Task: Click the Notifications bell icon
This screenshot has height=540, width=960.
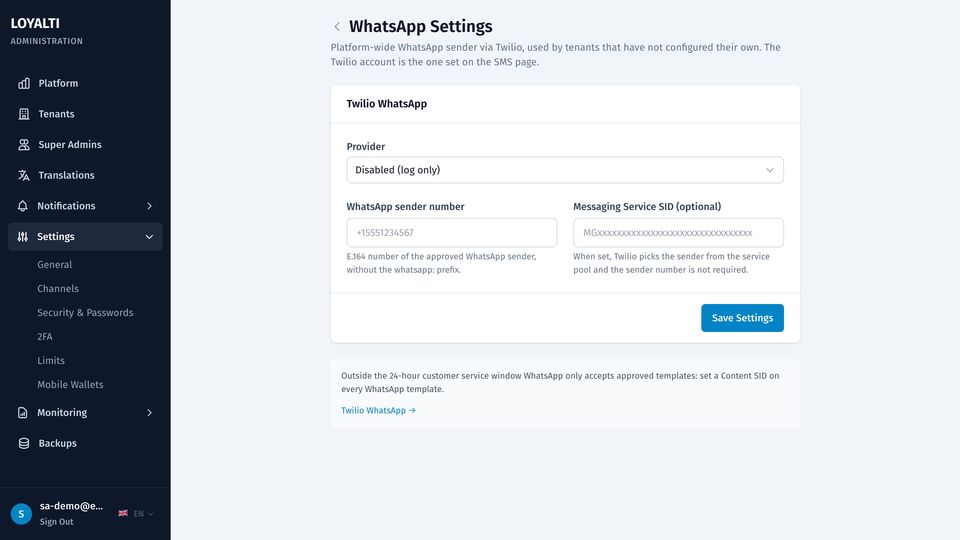Action: point(23,206)
